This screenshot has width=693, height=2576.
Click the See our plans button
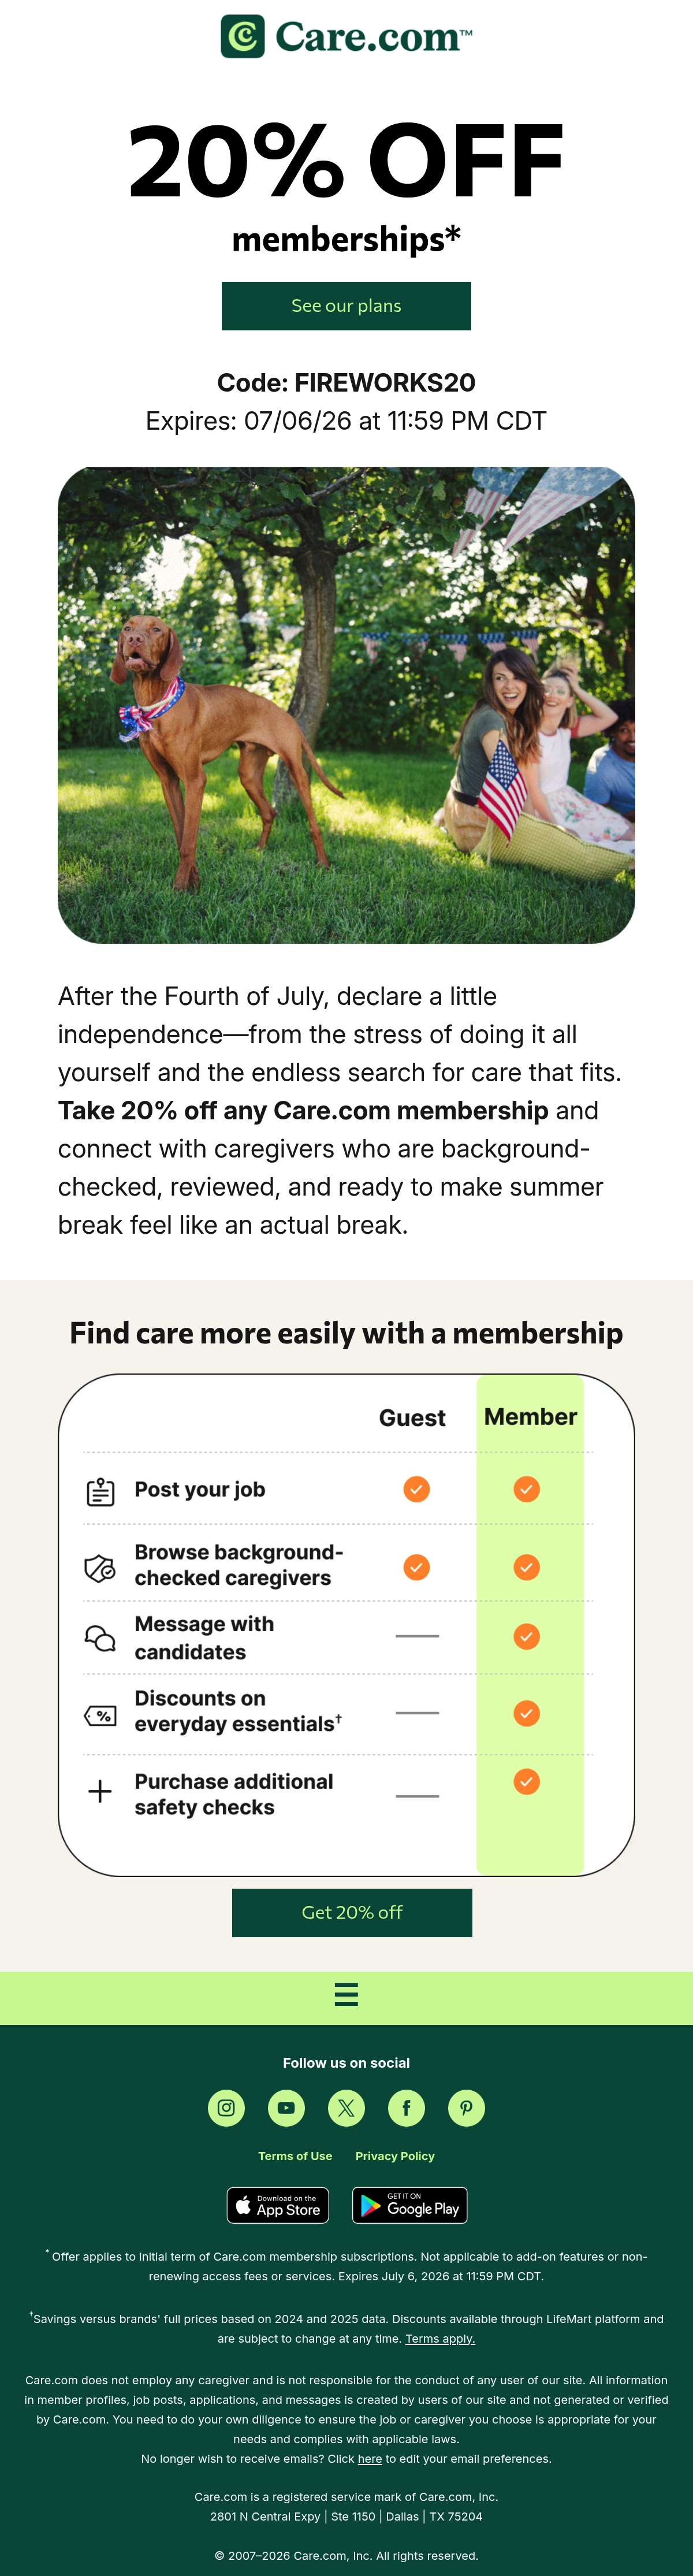click(346, 306)
